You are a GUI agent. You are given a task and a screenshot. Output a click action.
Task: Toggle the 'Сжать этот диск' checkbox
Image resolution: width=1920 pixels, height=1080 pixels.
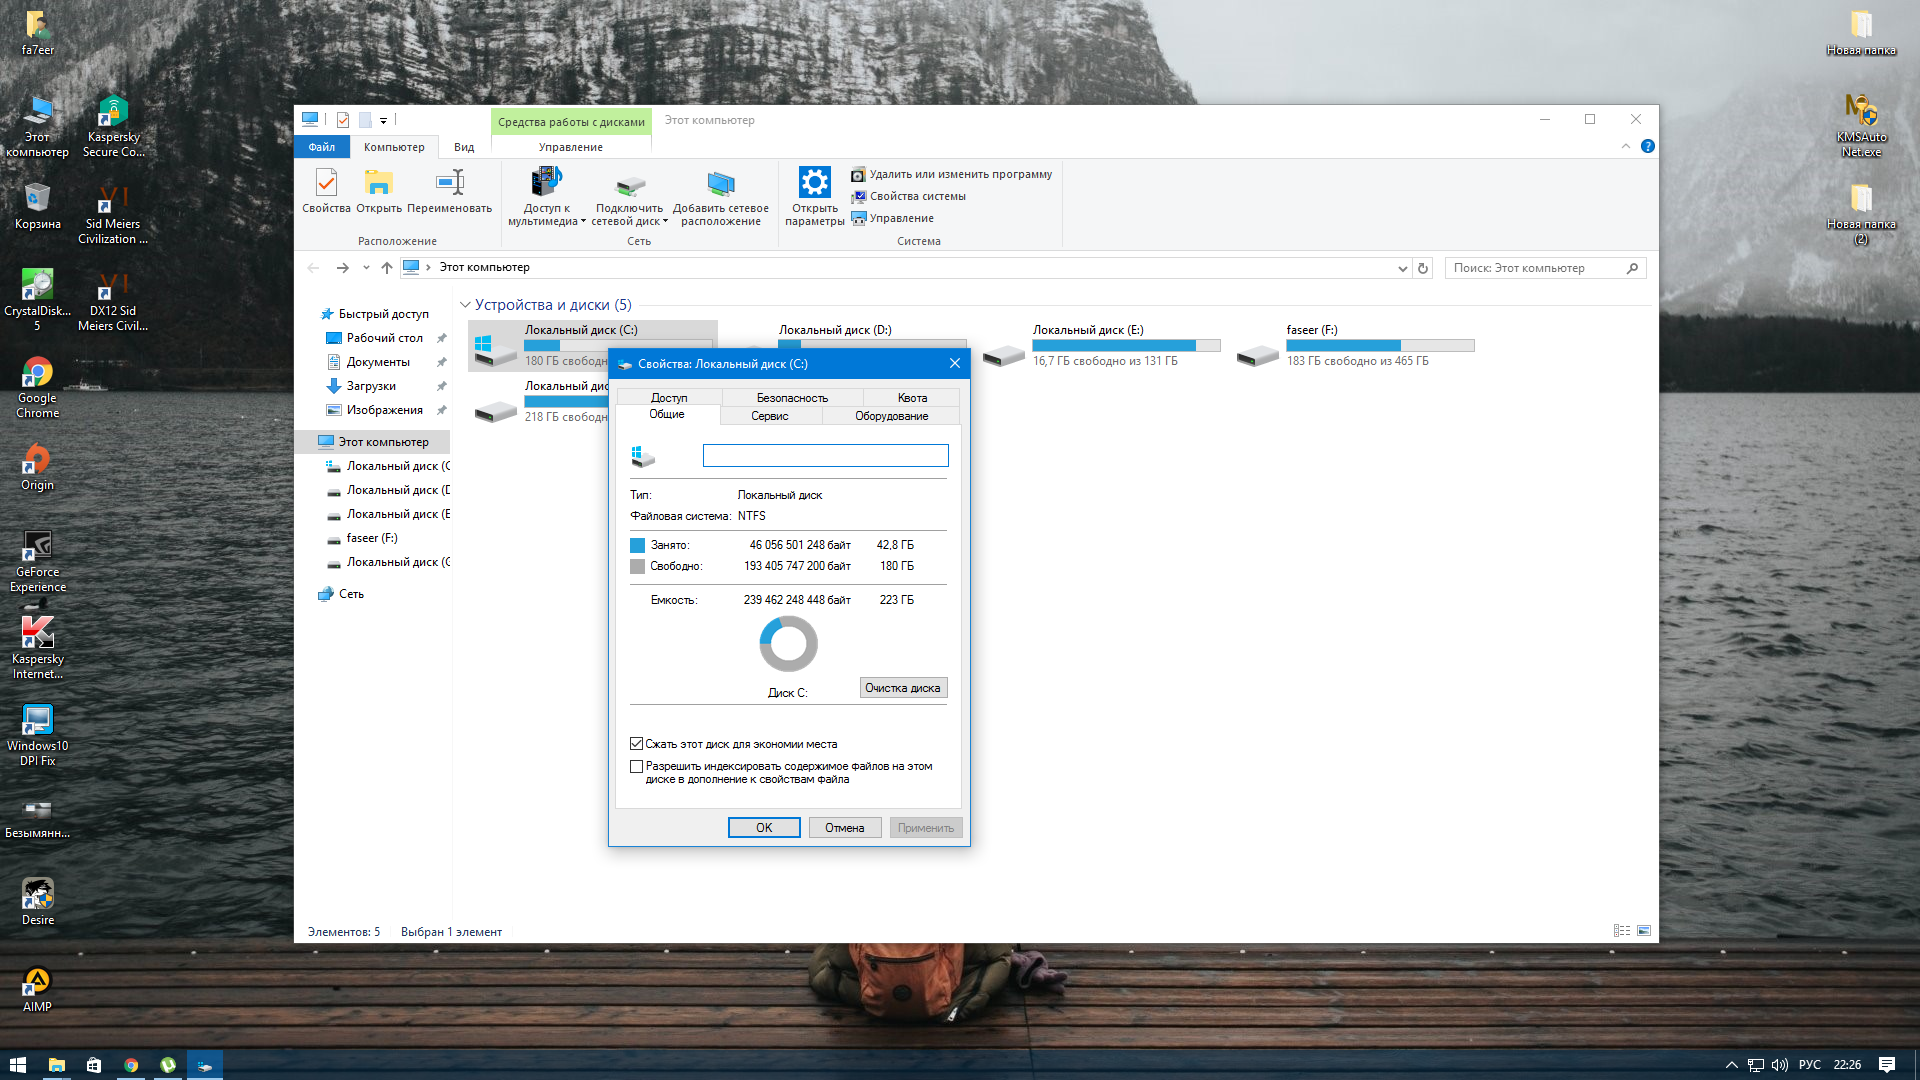(x=637, y=744)
